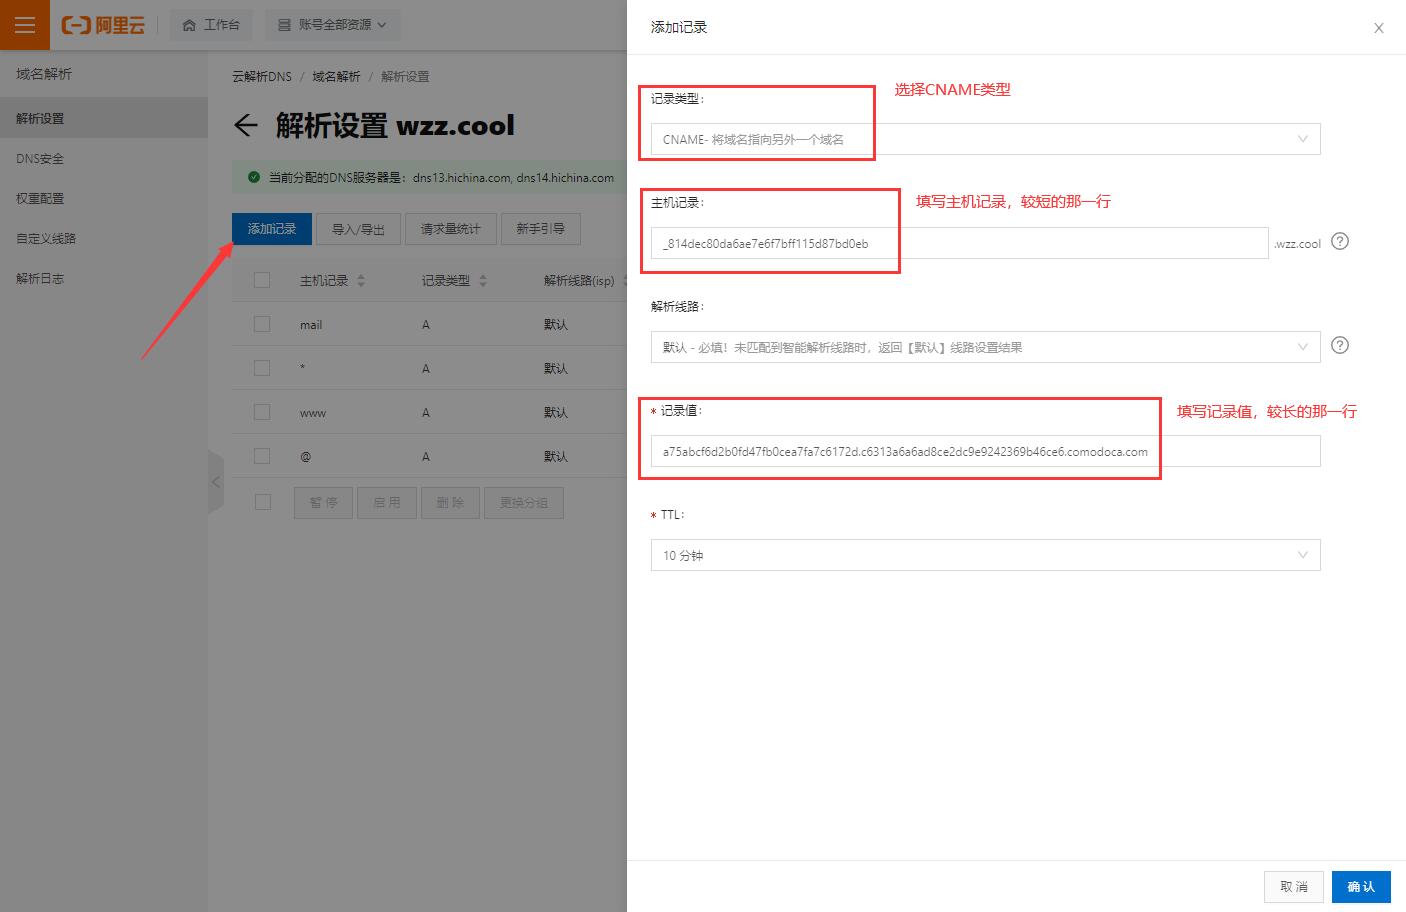Click help icon next to host record field
Viewport: 1406px width, 912px height.
pyautogui.click(x=1340, y=241)
